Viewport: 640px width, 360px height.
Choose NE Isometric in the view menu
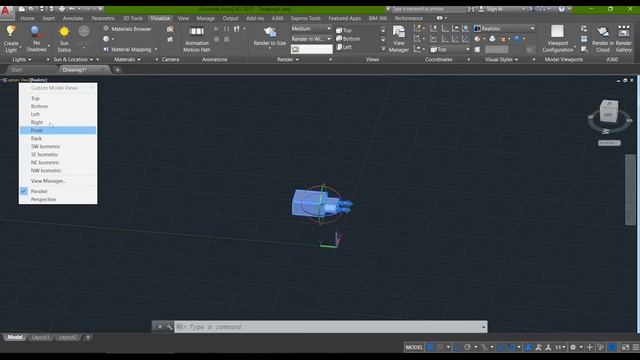pos(58,162)
